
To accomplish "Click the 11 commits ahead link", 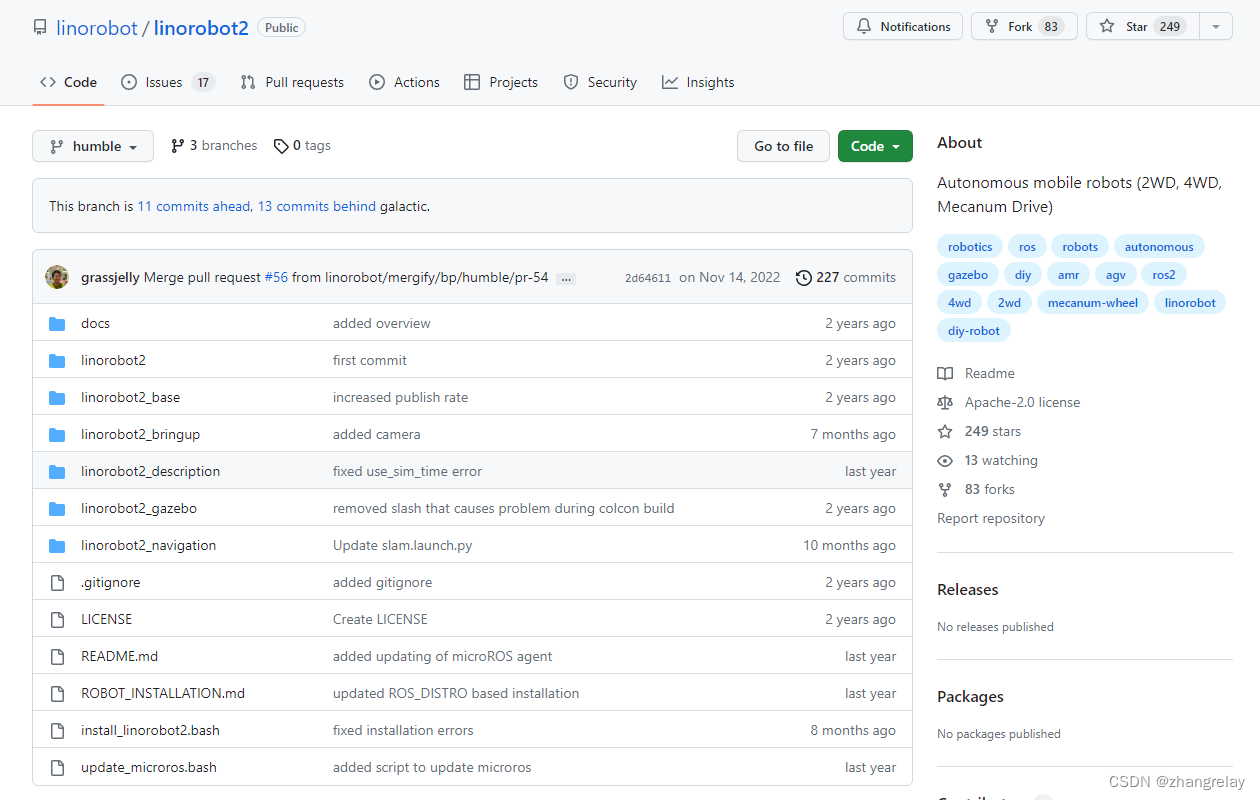I will 194,207.
